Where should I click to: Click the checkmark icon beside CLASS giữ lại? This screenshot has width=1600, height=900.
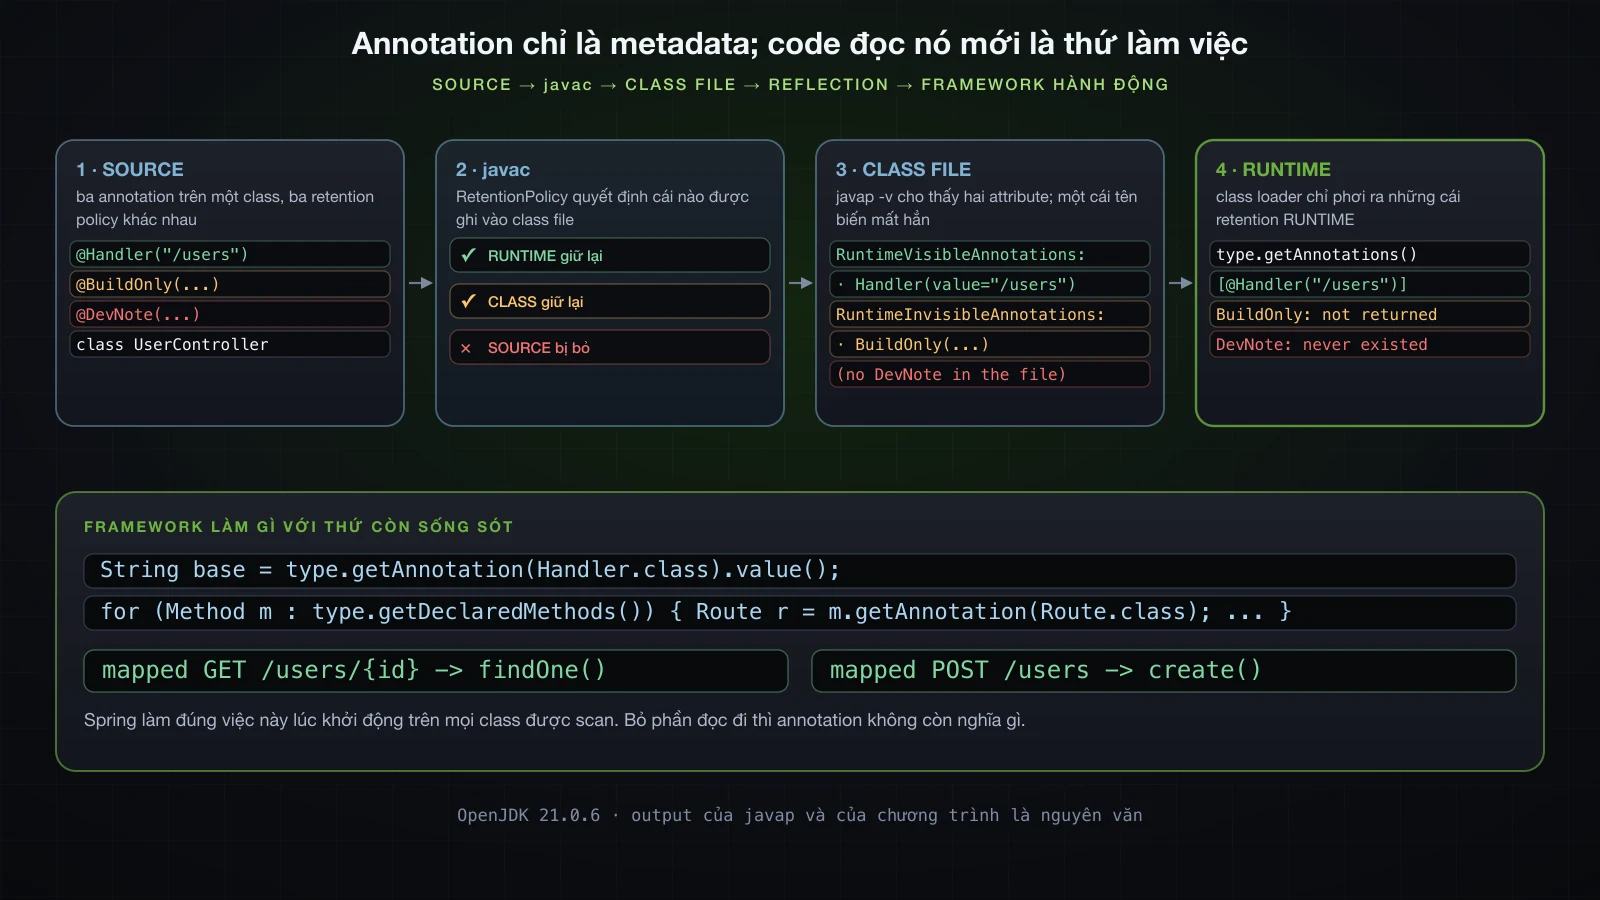pos(467,301)
